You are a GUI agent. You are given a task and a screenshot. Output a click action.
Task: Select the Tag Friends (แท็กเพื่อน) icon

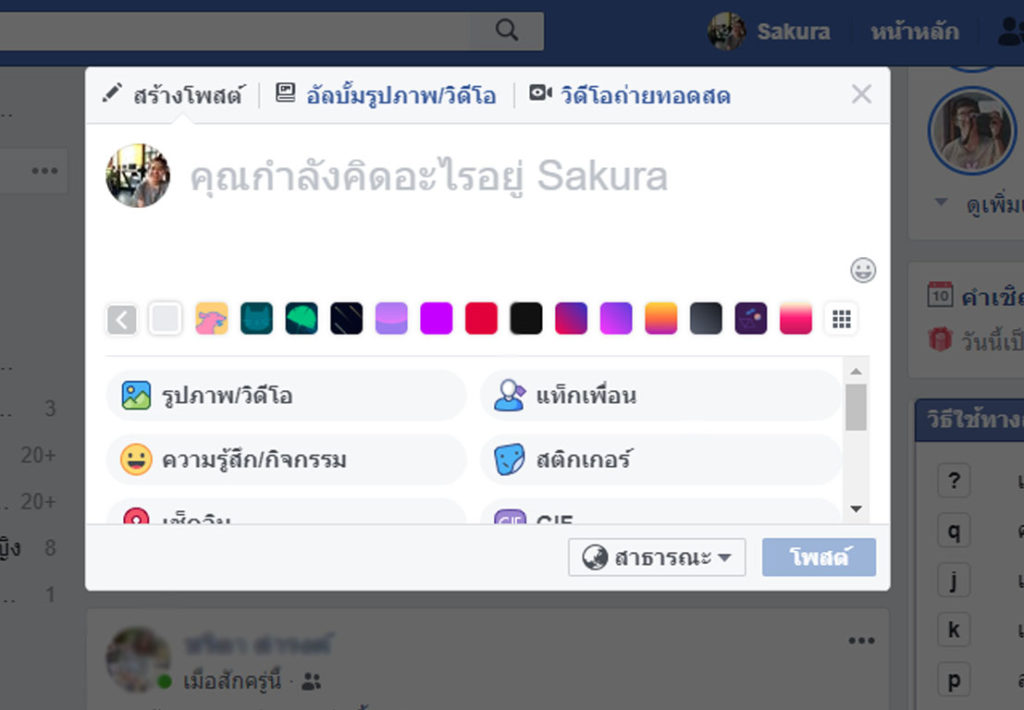[512, 396]
